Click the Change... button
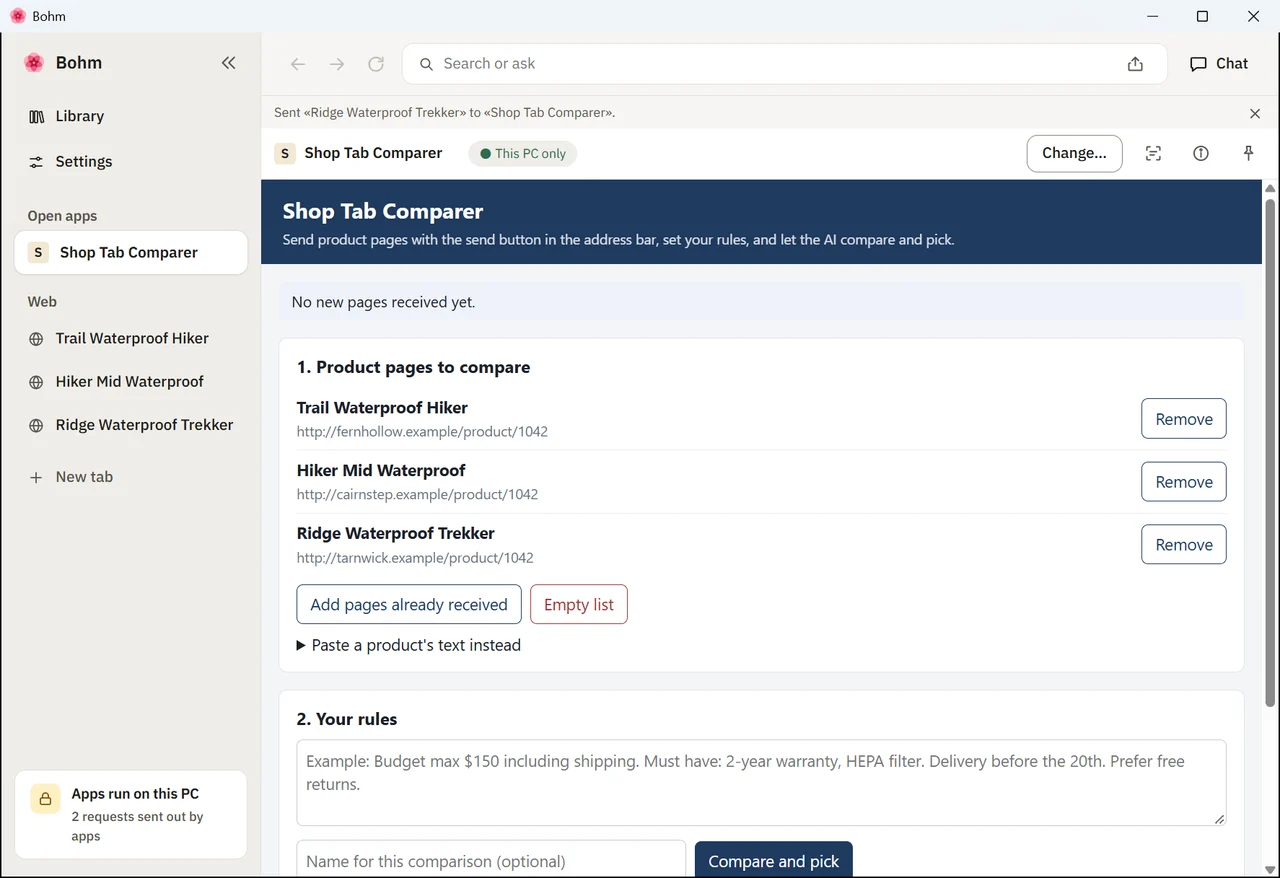Viewport: 1280px width, 878px height. [1074, 153]
